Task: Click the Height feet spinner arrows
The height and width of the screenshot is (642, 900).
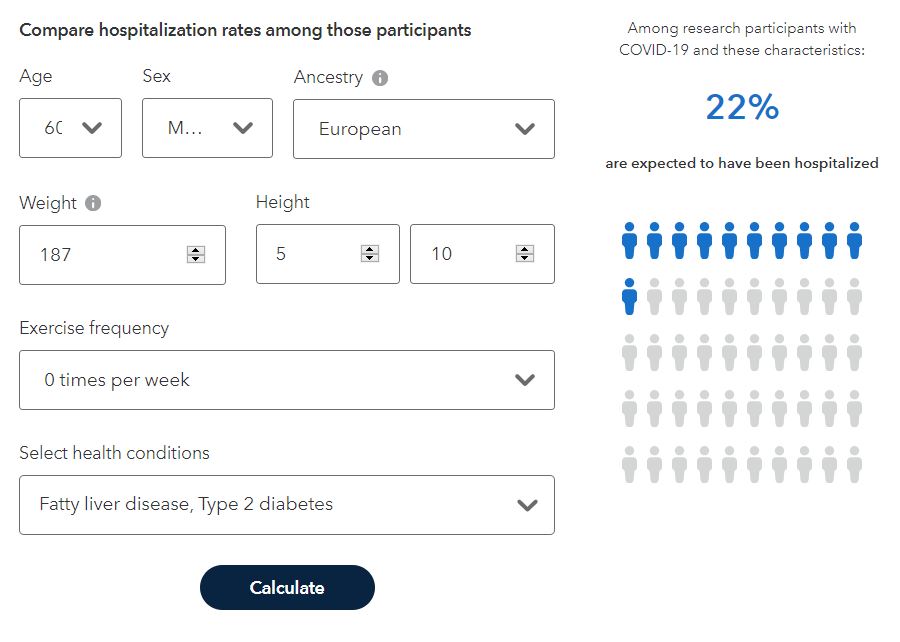Action: pos(370,254)
